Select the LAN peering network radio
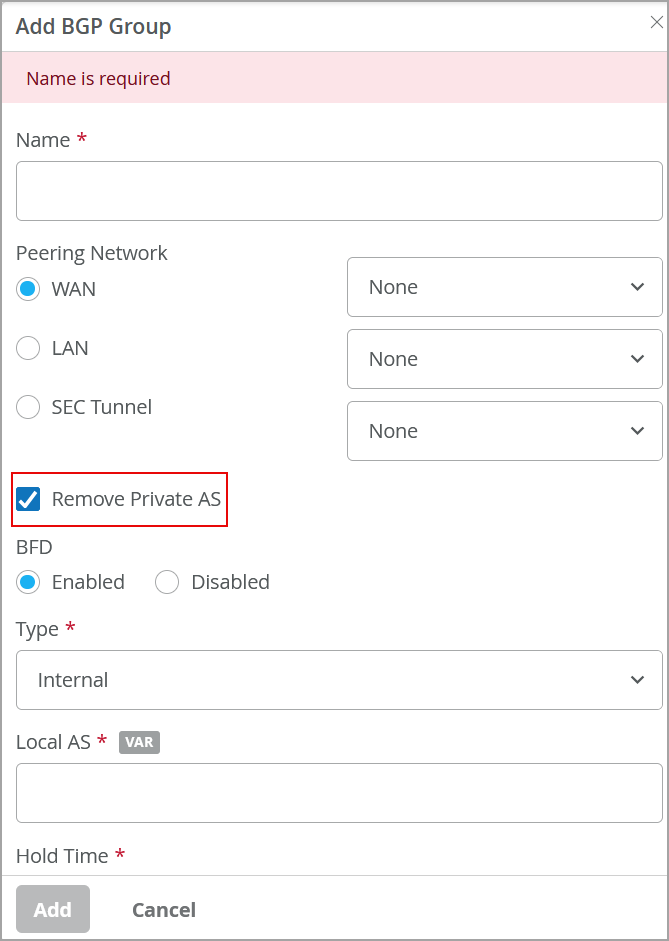 pos(28,348)
